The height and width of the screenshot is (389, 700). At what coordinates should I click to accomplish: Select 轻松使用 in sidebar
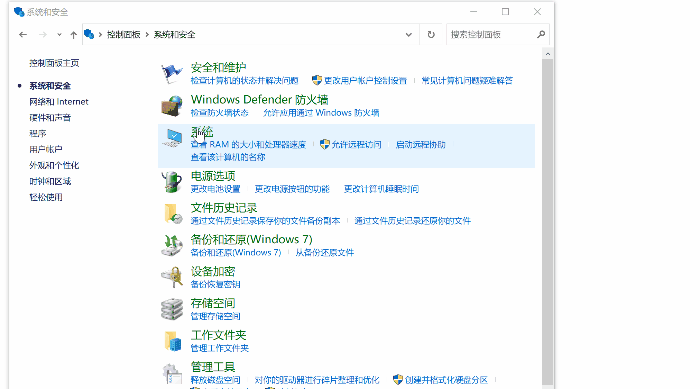click(46, 197)
